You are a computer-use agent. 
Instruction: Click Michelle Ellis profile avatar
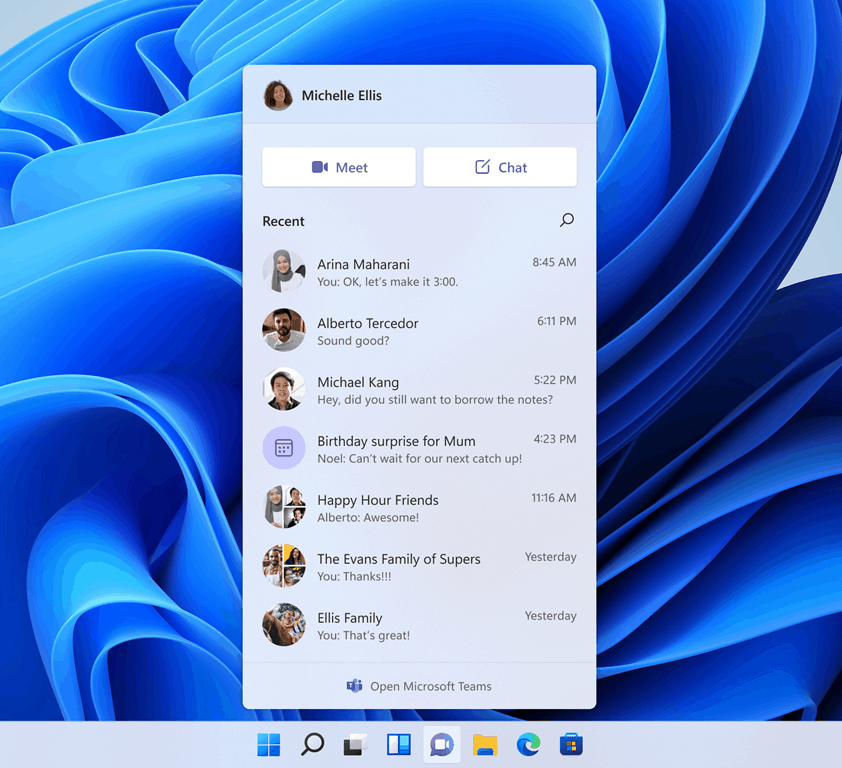click(x=278, y=96)
